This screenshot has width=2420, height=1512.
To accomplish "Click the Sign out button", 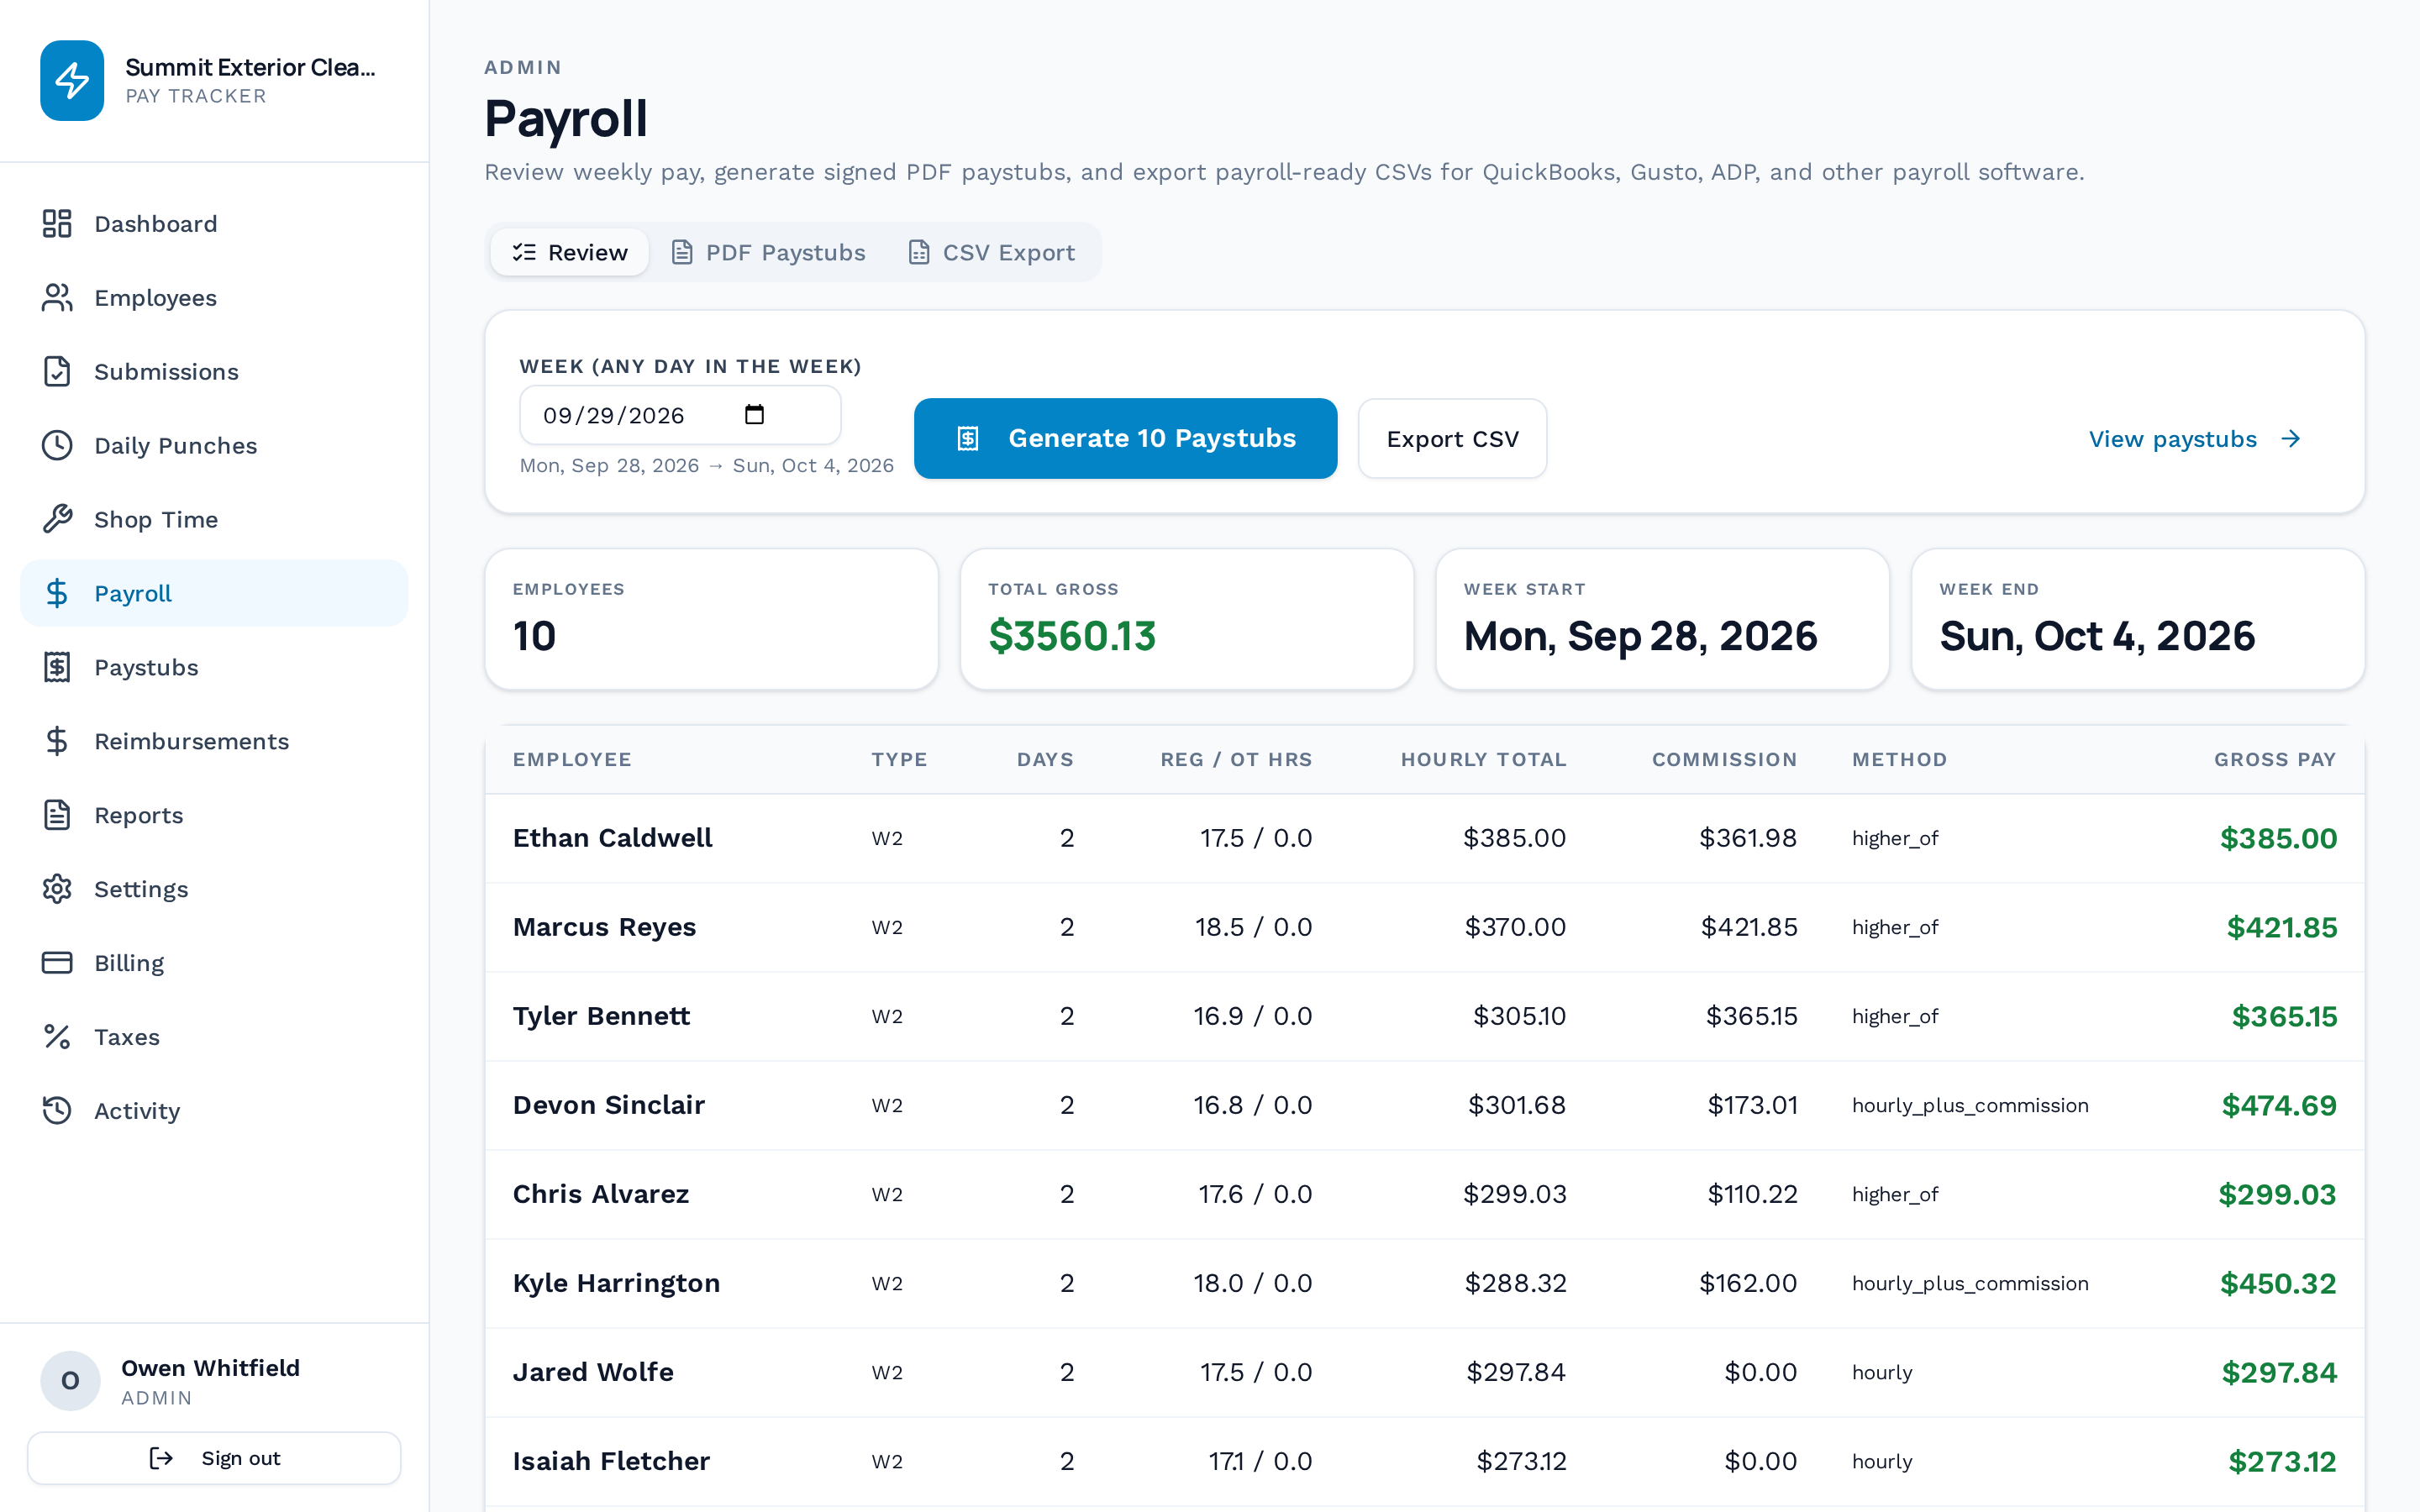I will click(214, 1458).
